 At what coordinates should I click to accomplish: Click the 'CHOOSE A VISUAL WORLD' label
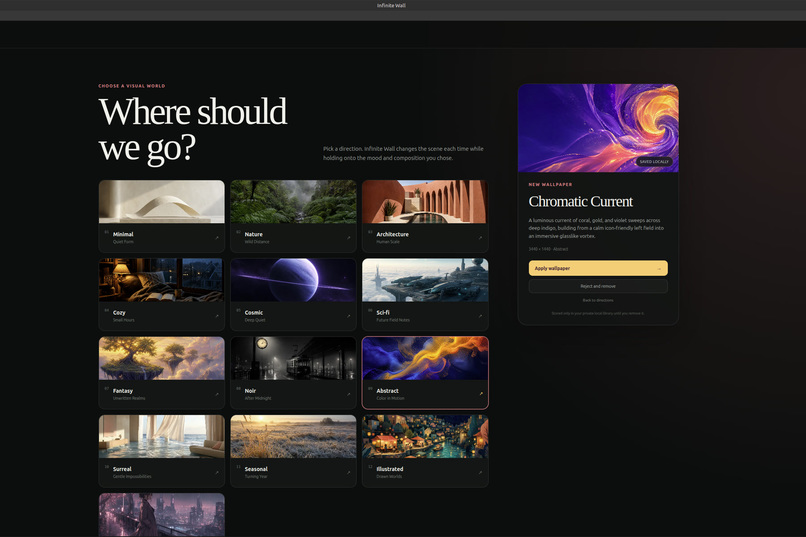pyautogui.click(x=132, y=86)
